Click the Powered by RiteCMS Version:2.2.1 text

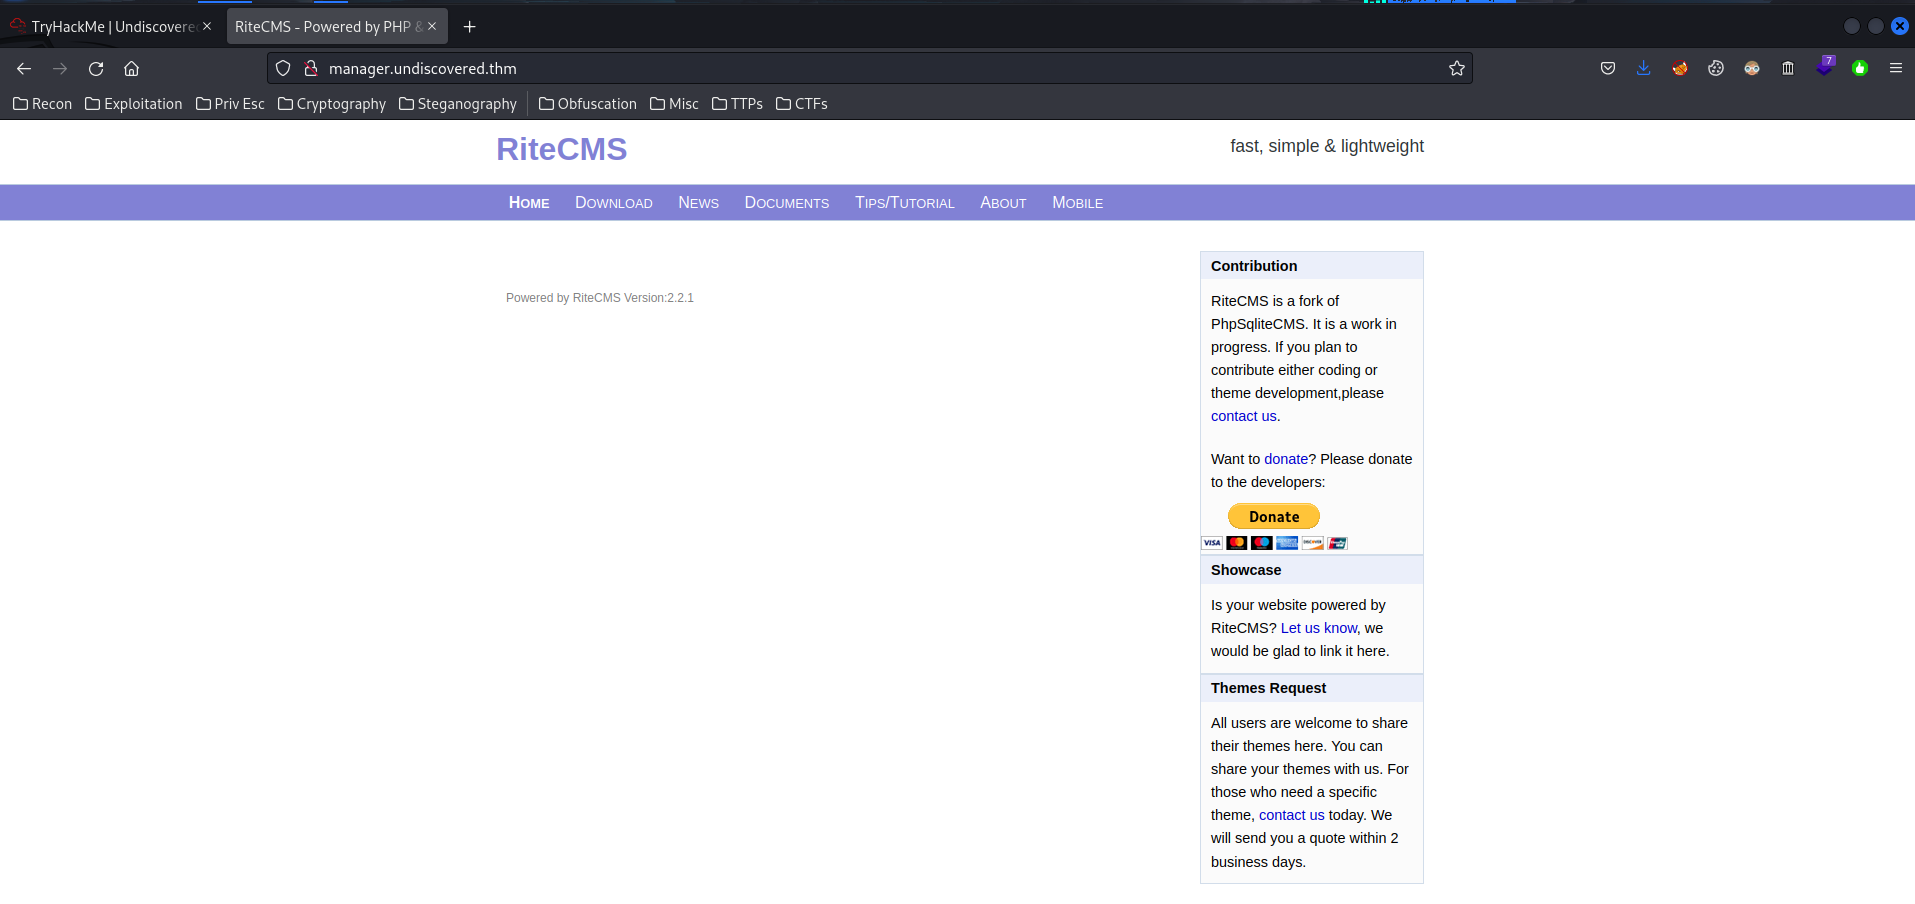click(600, 298)
